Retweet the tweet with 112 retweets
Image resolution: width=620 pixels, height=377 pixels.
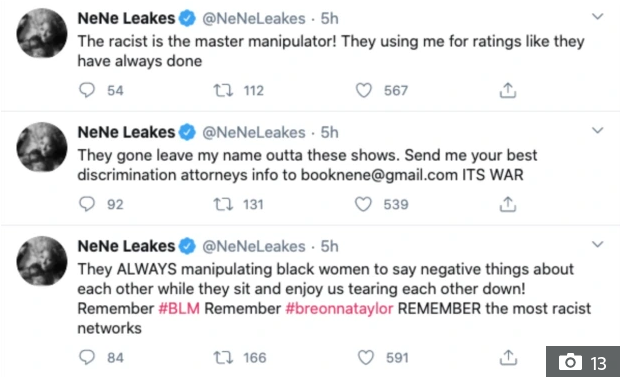pos(223,90)
